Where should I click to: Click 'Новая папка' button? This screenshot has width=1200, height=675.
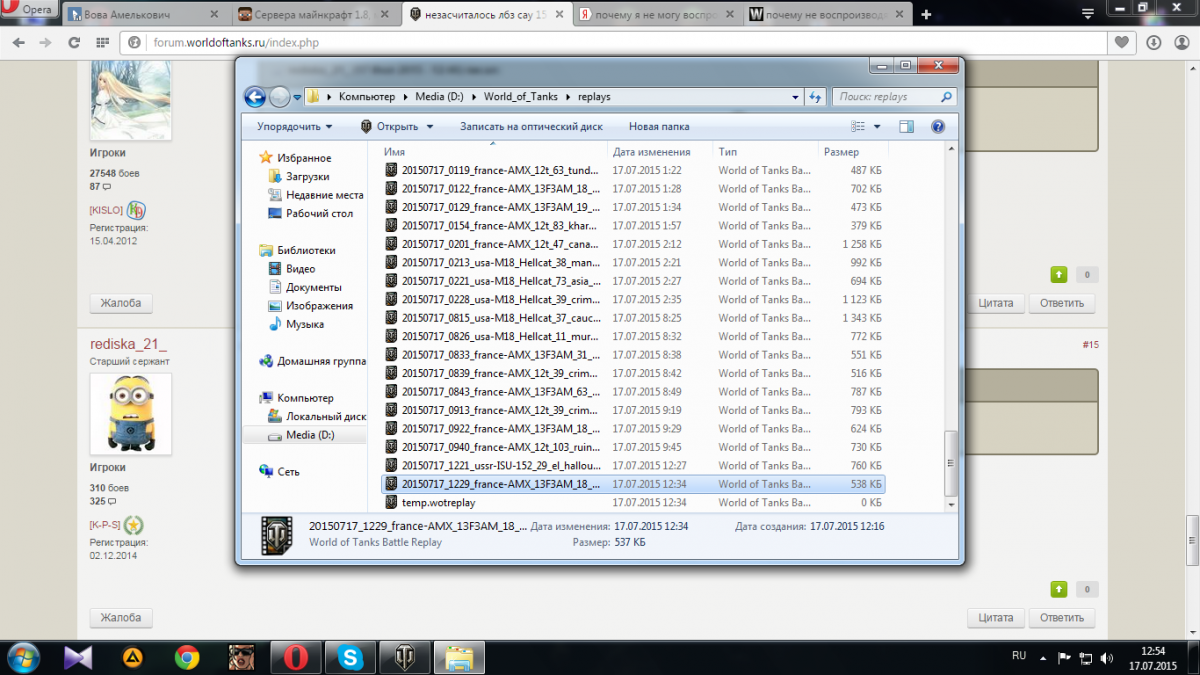[x=659, y=127]
